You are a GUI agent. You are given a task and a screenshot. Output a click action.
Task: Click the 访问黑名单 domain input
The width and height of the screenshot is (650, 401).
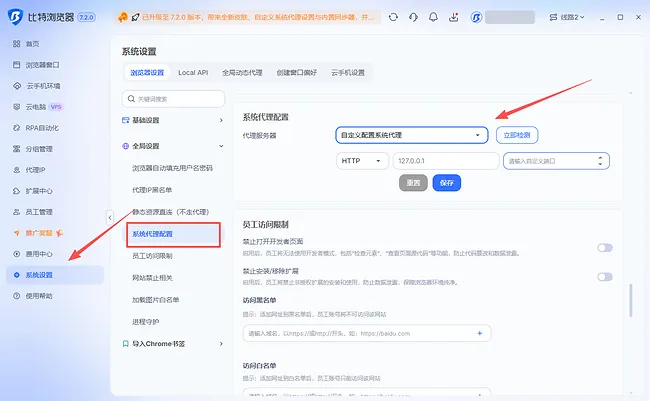(367, 333)
